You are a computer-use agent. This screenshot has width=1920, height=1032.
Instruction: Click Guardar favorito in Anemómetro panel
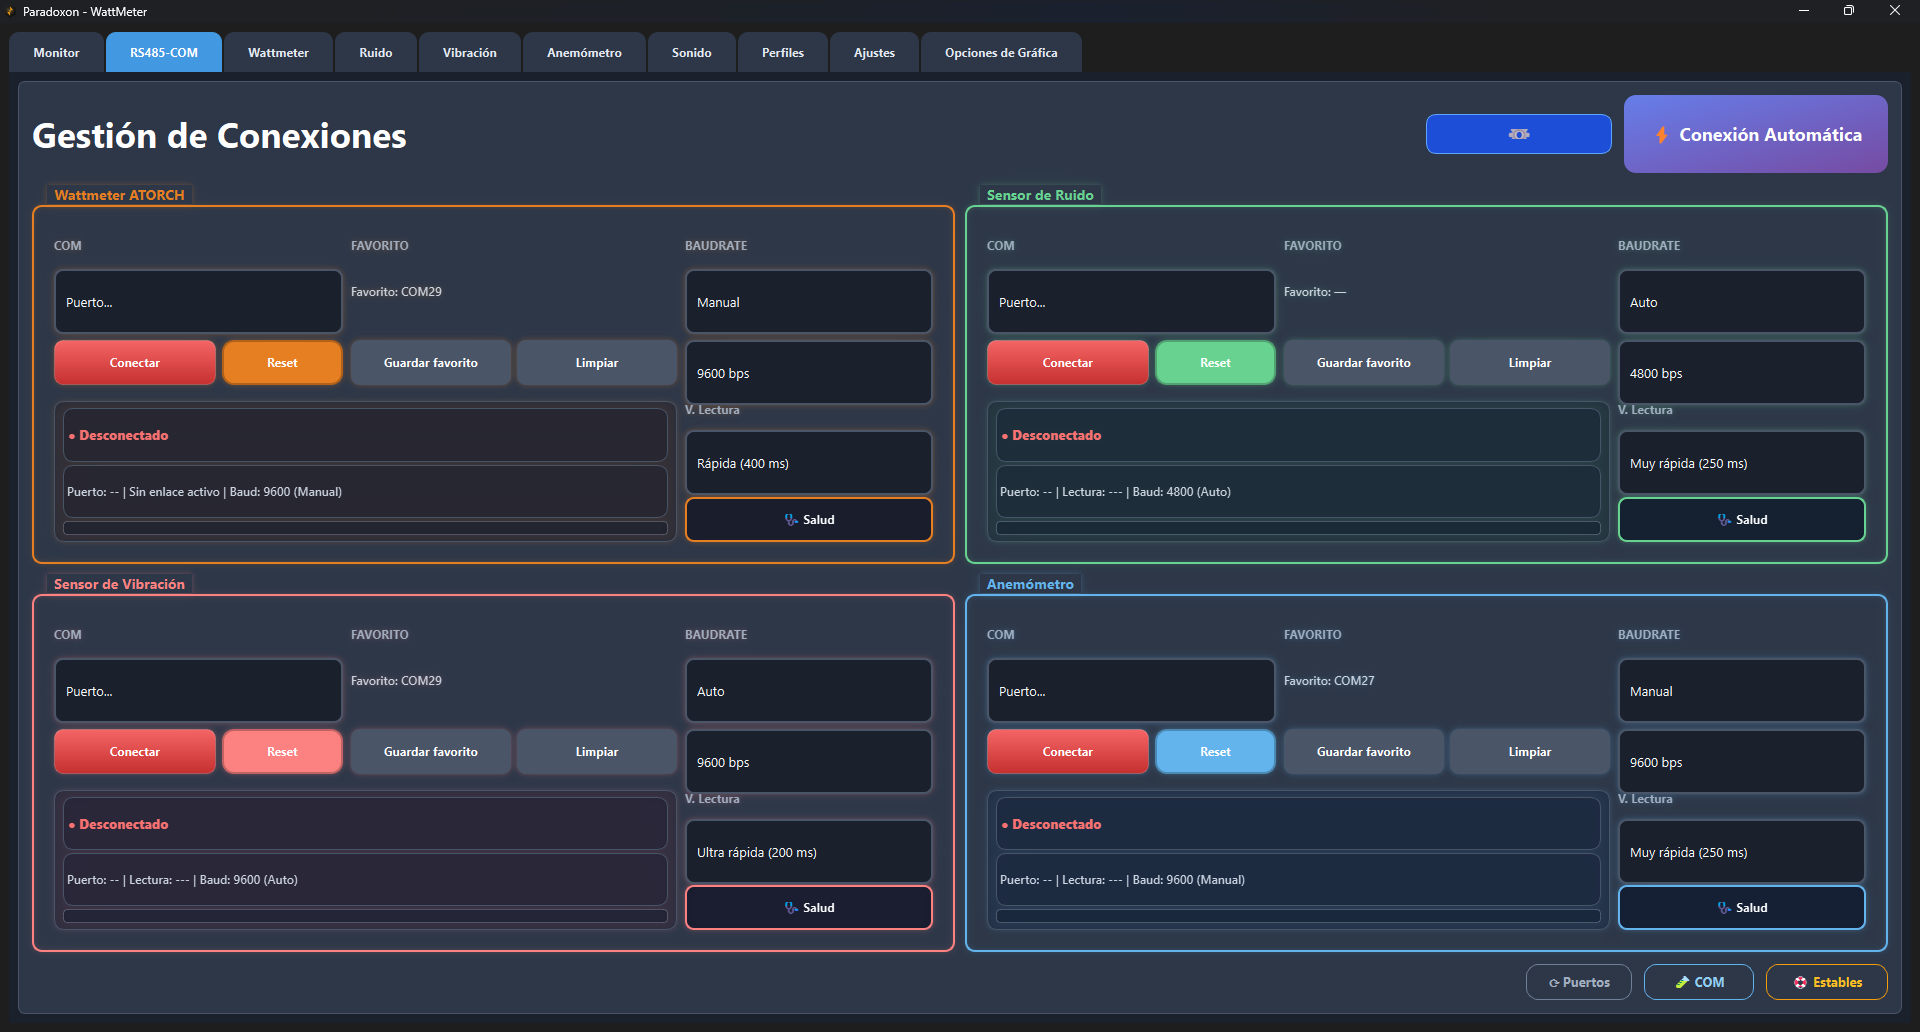(x=1363, y=752)
